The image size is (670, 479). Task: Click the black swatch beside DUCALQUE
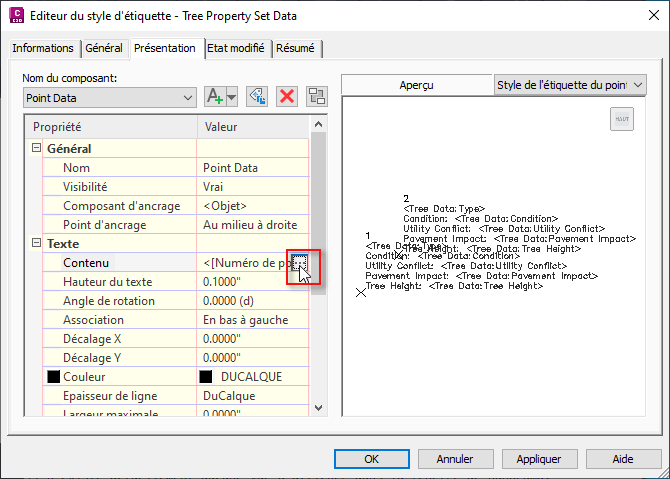[206, 376]
